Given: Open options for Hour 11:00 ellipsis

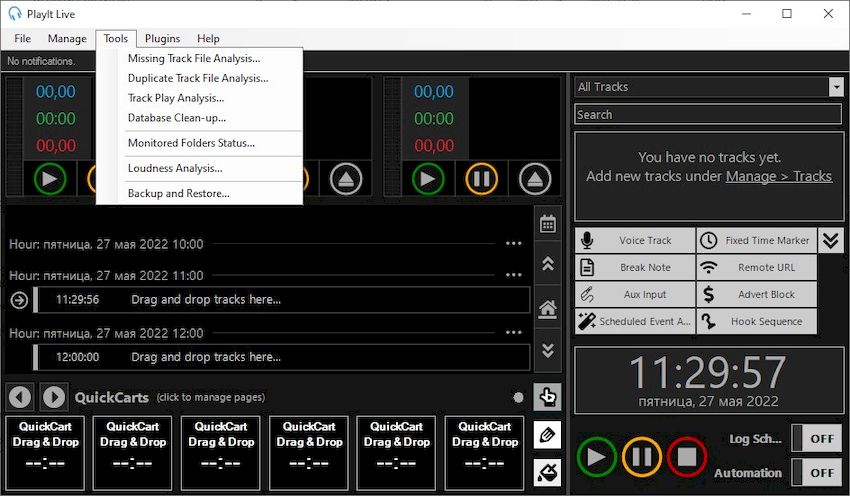Looking at the screenshot, I should [x=513, y=275].
